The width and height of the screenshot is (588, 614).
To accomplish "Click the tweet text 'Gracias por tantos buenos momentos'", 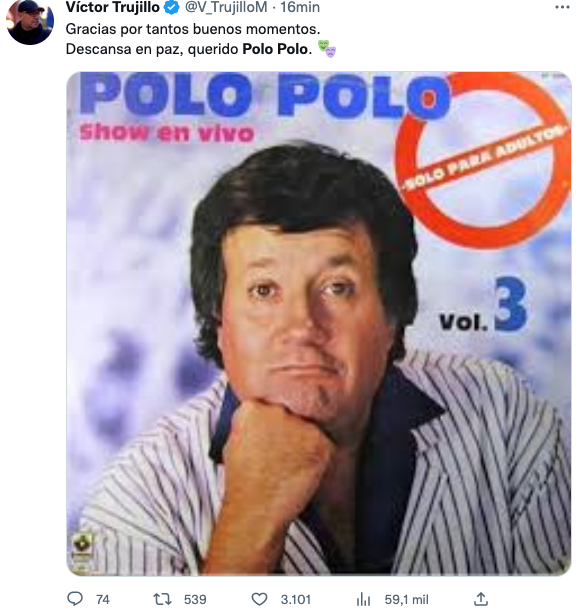I will [x=193, y=29].
